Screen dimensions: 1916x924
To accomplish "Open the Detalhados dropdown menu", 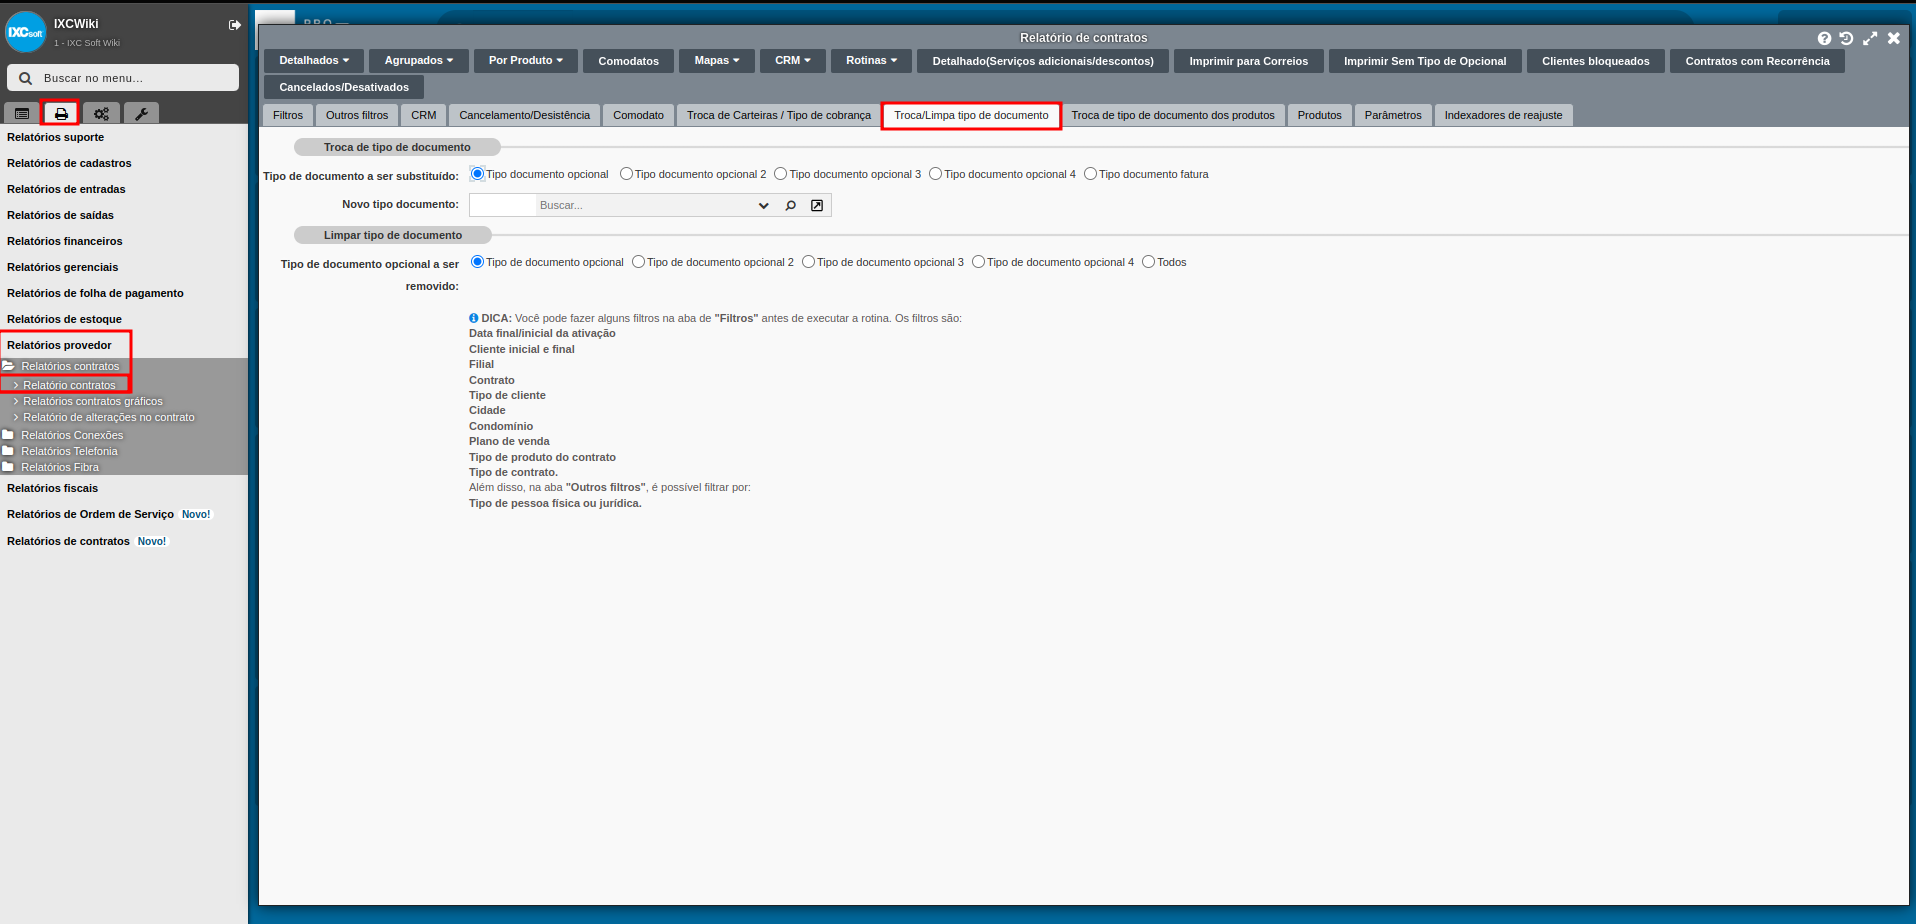I will click(x=314, y=61).
